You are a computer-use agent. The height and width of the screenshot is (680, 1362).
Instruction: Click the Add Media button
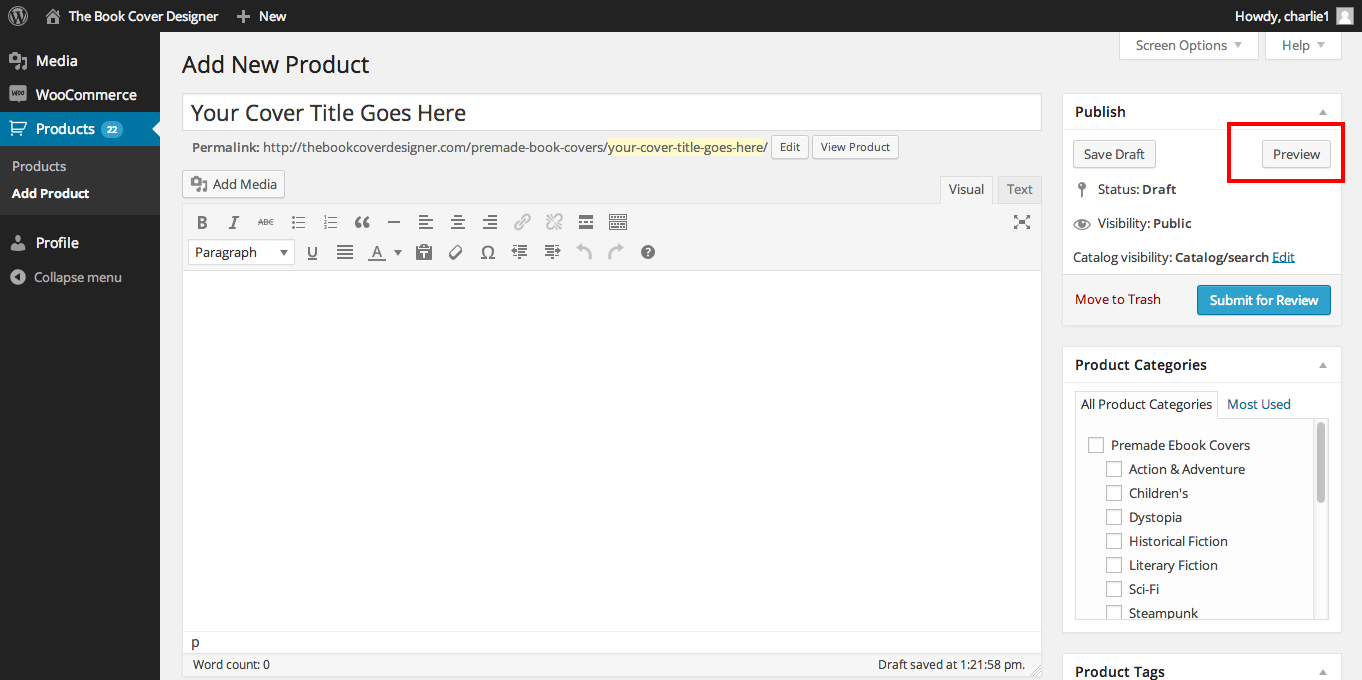tap(234, 184)
